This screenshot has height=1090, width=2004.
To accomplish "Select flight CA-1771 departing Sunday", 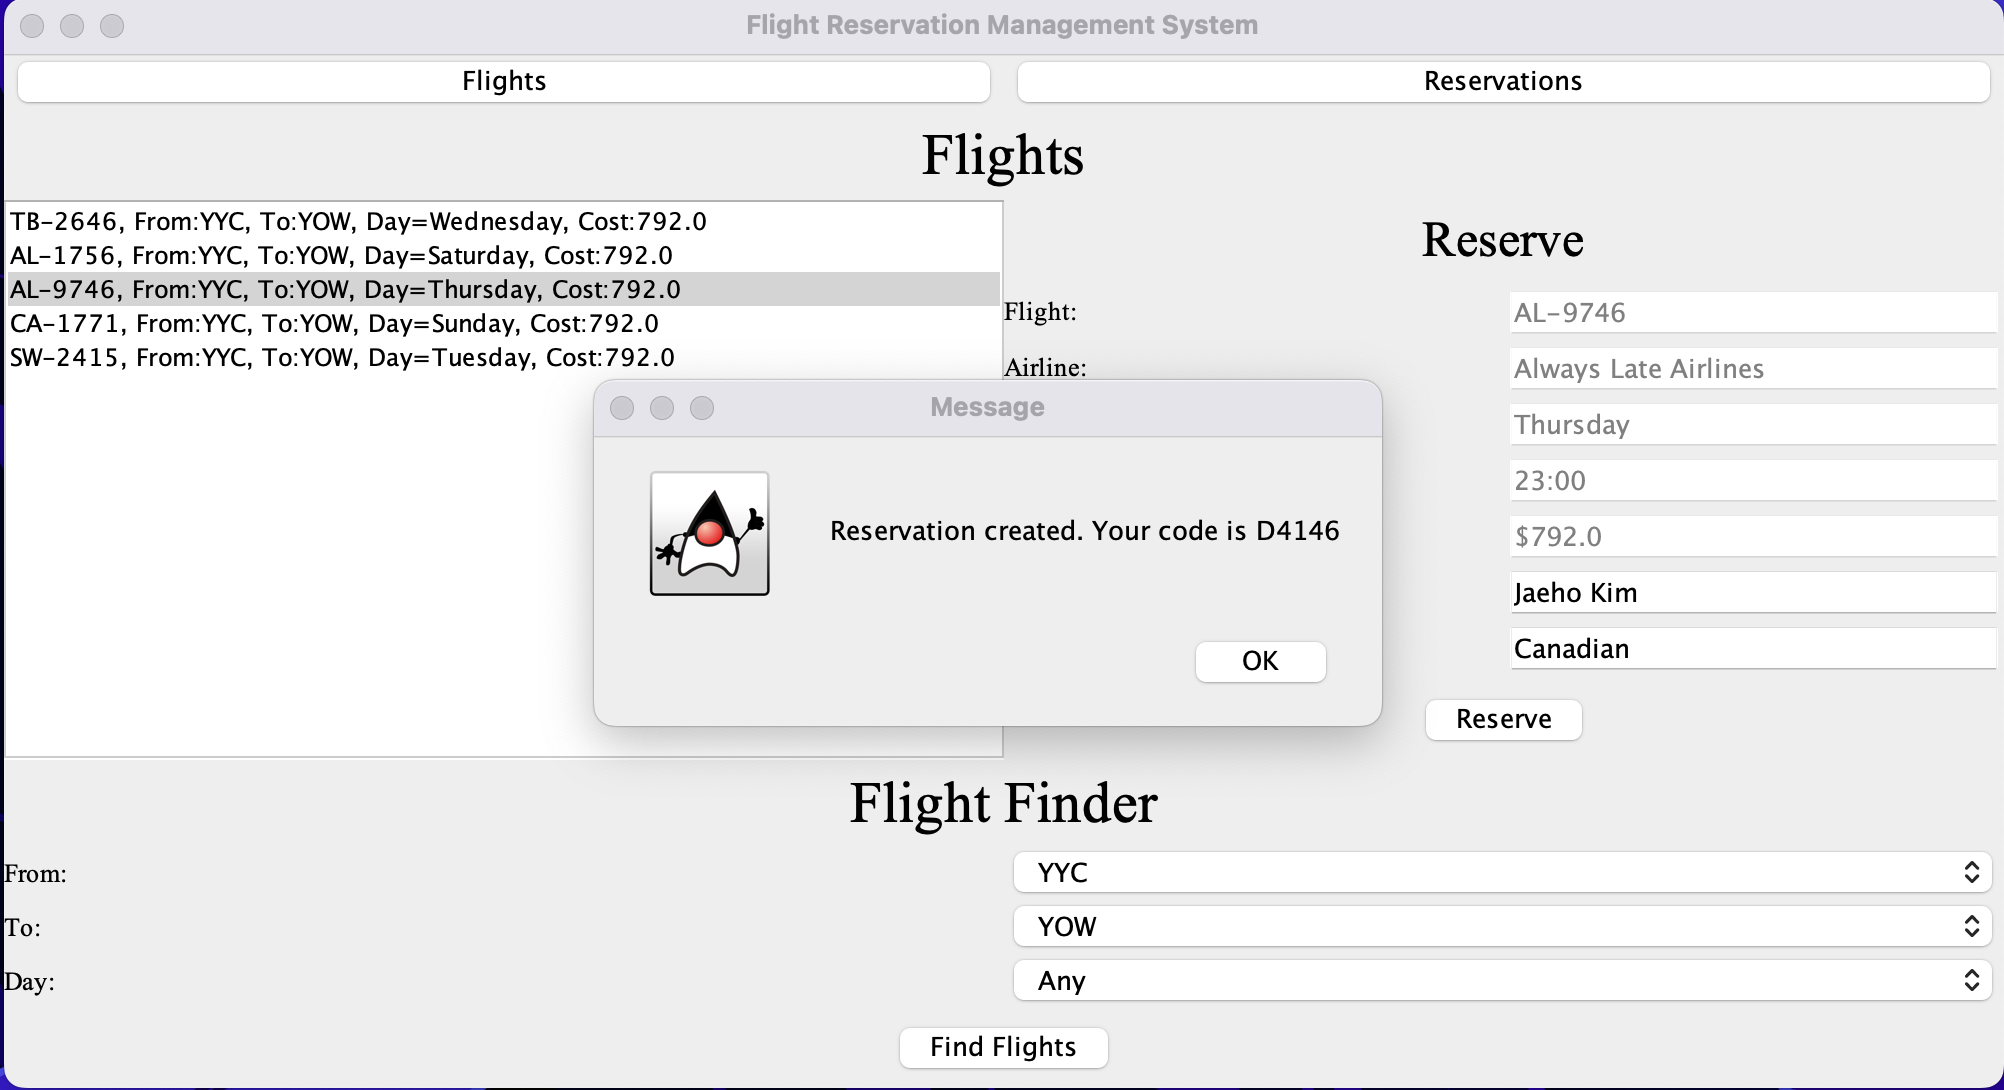I will pos(333,322).
